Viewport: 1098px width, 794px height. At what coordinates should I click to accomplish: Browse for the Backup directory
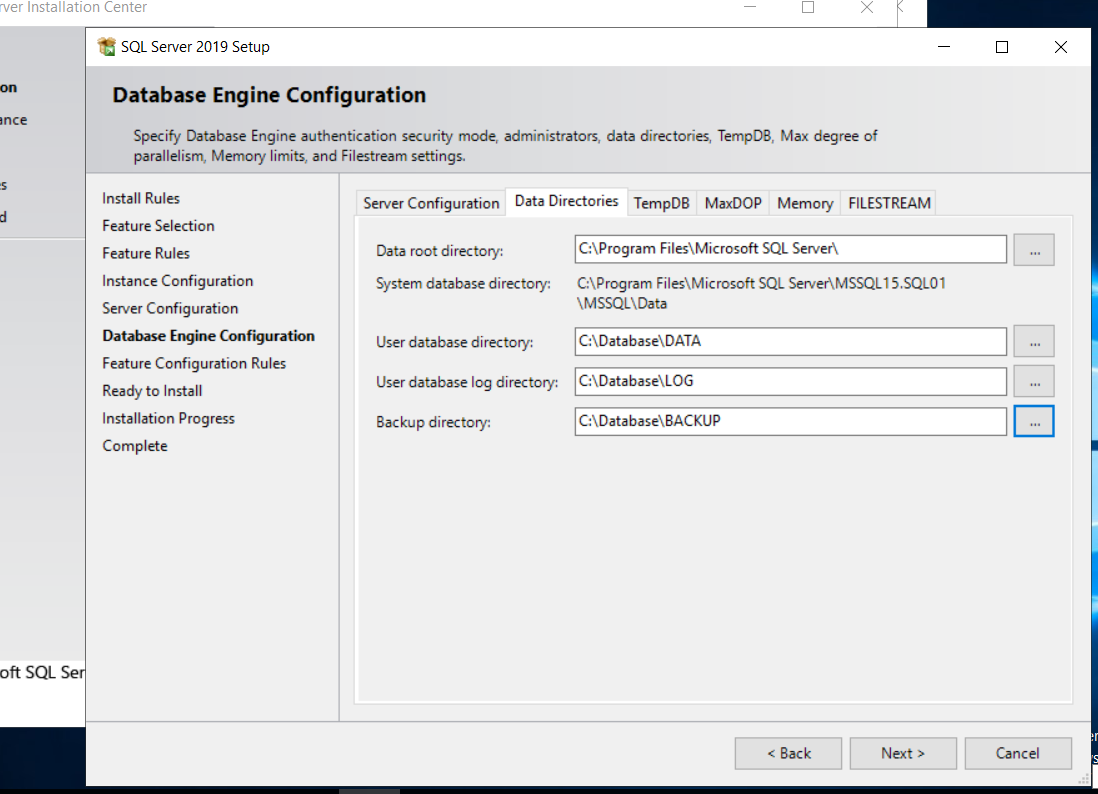pos(1034,422)
